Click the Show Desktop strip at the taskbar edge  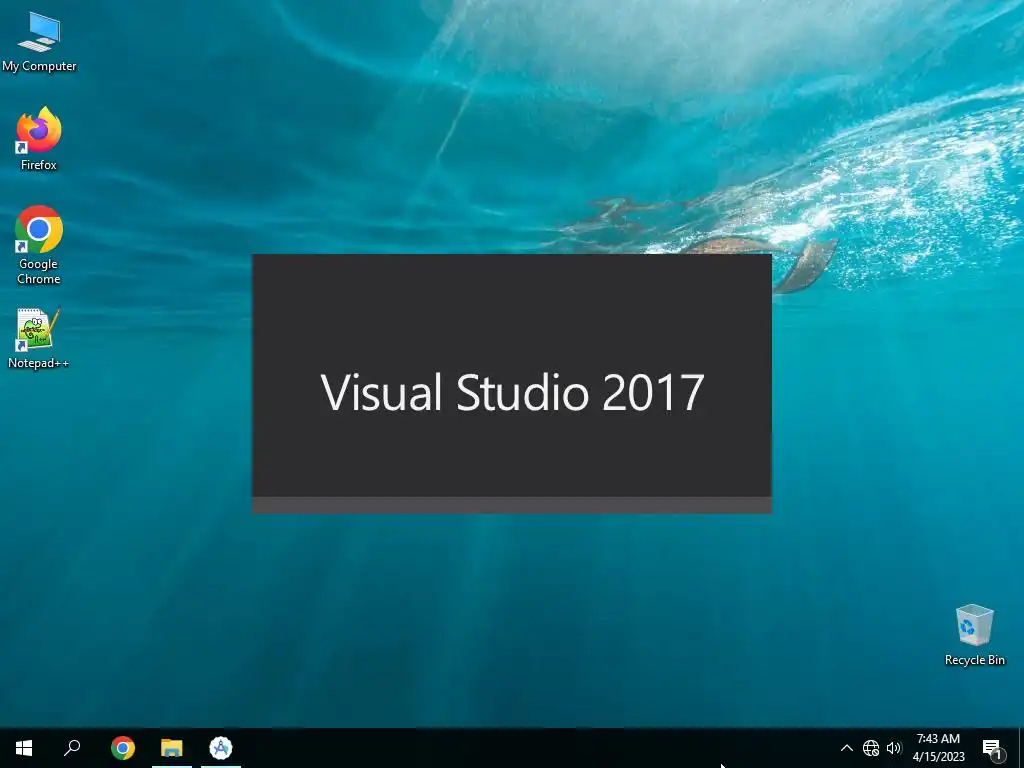pyautogui.click(x=1021, y=748)
